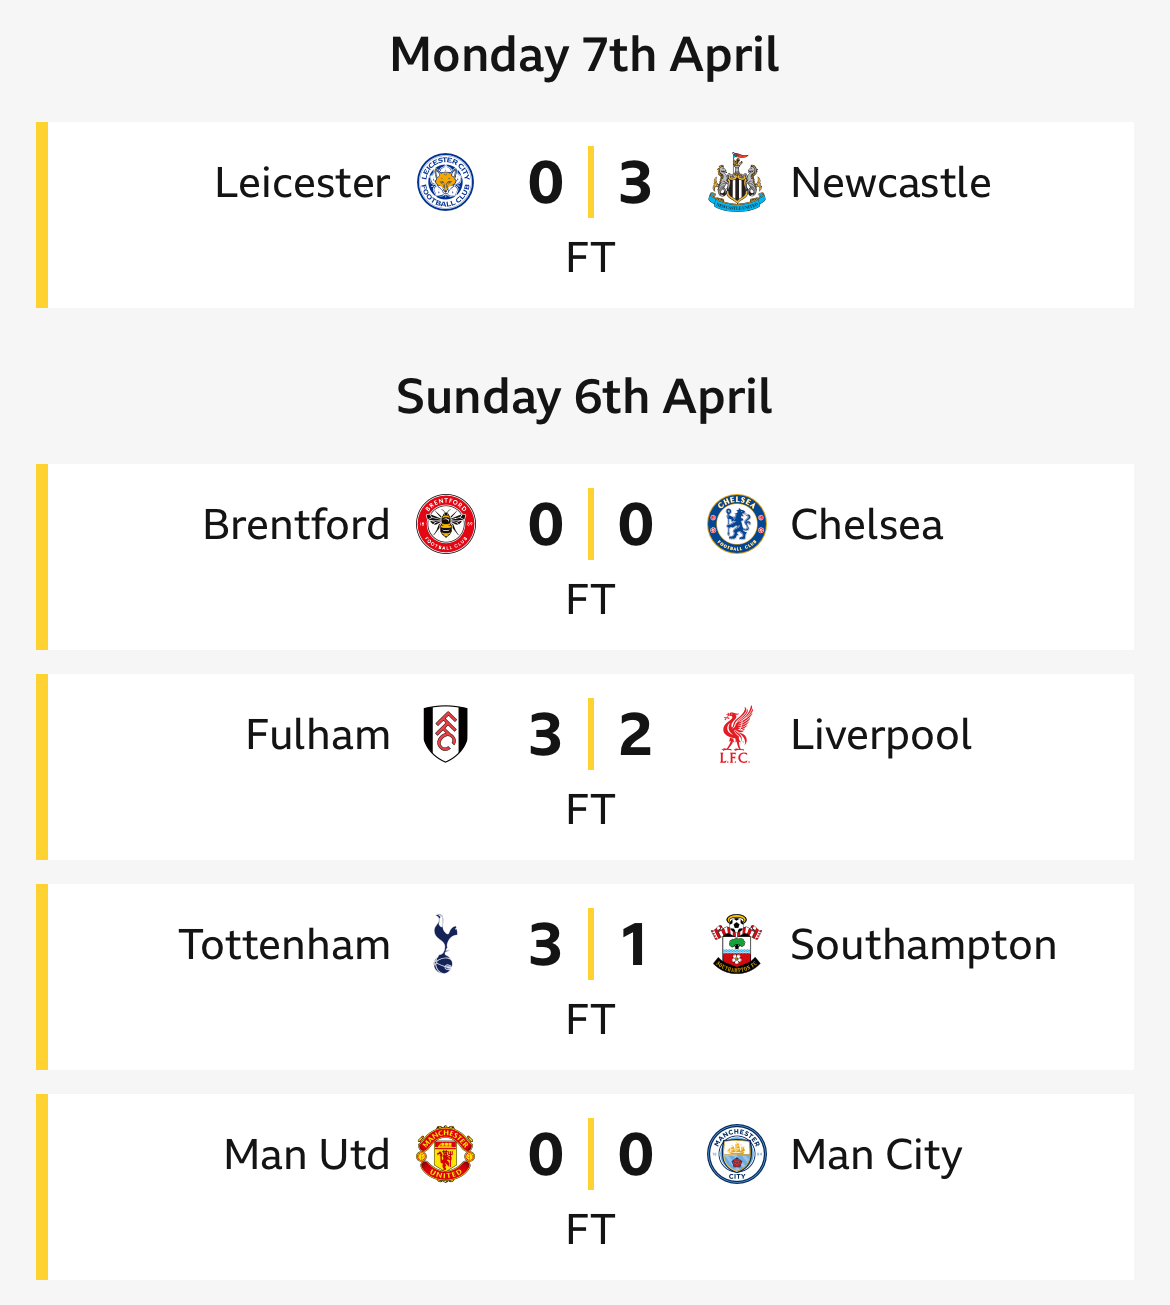
Task: Click the Brentford bee crest
Action: click(x=445, y=524)
